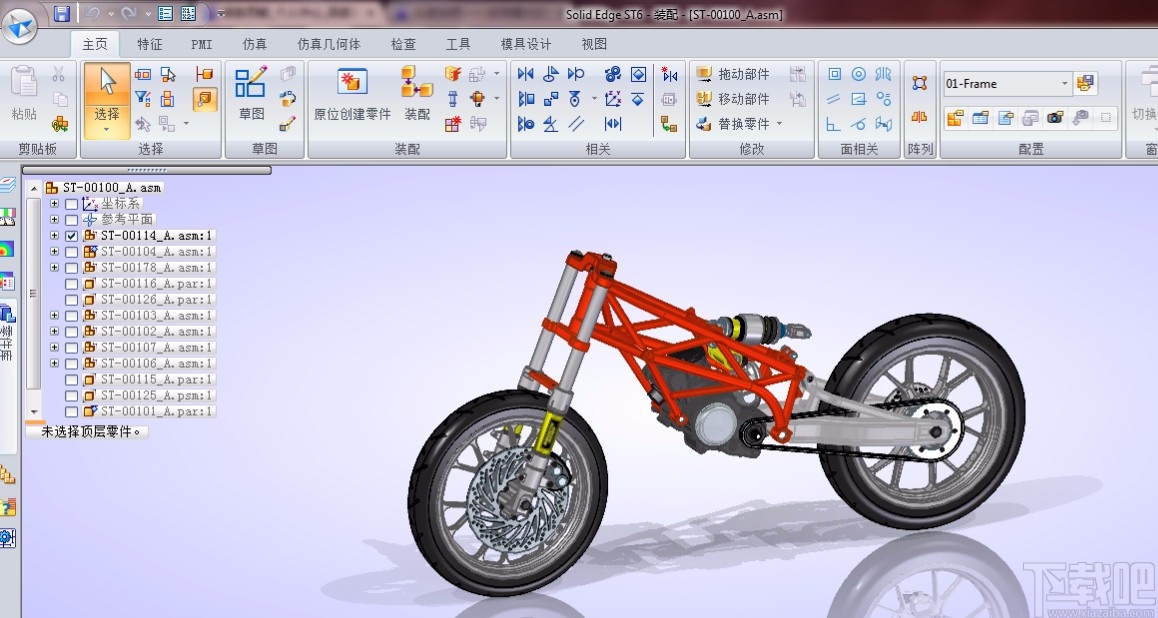Click the Tangent face relate icon
The height and width of the screenshot is (618, 1158).
(859, 123)
